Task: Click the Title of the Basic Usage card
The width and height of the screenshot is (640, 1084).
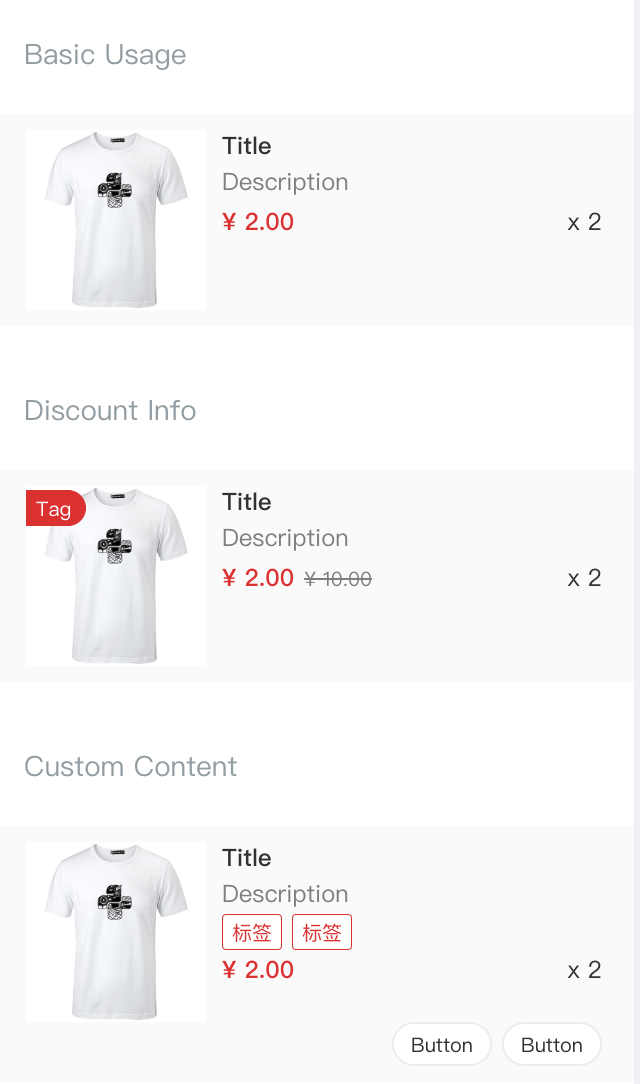Action: (246, 146)
